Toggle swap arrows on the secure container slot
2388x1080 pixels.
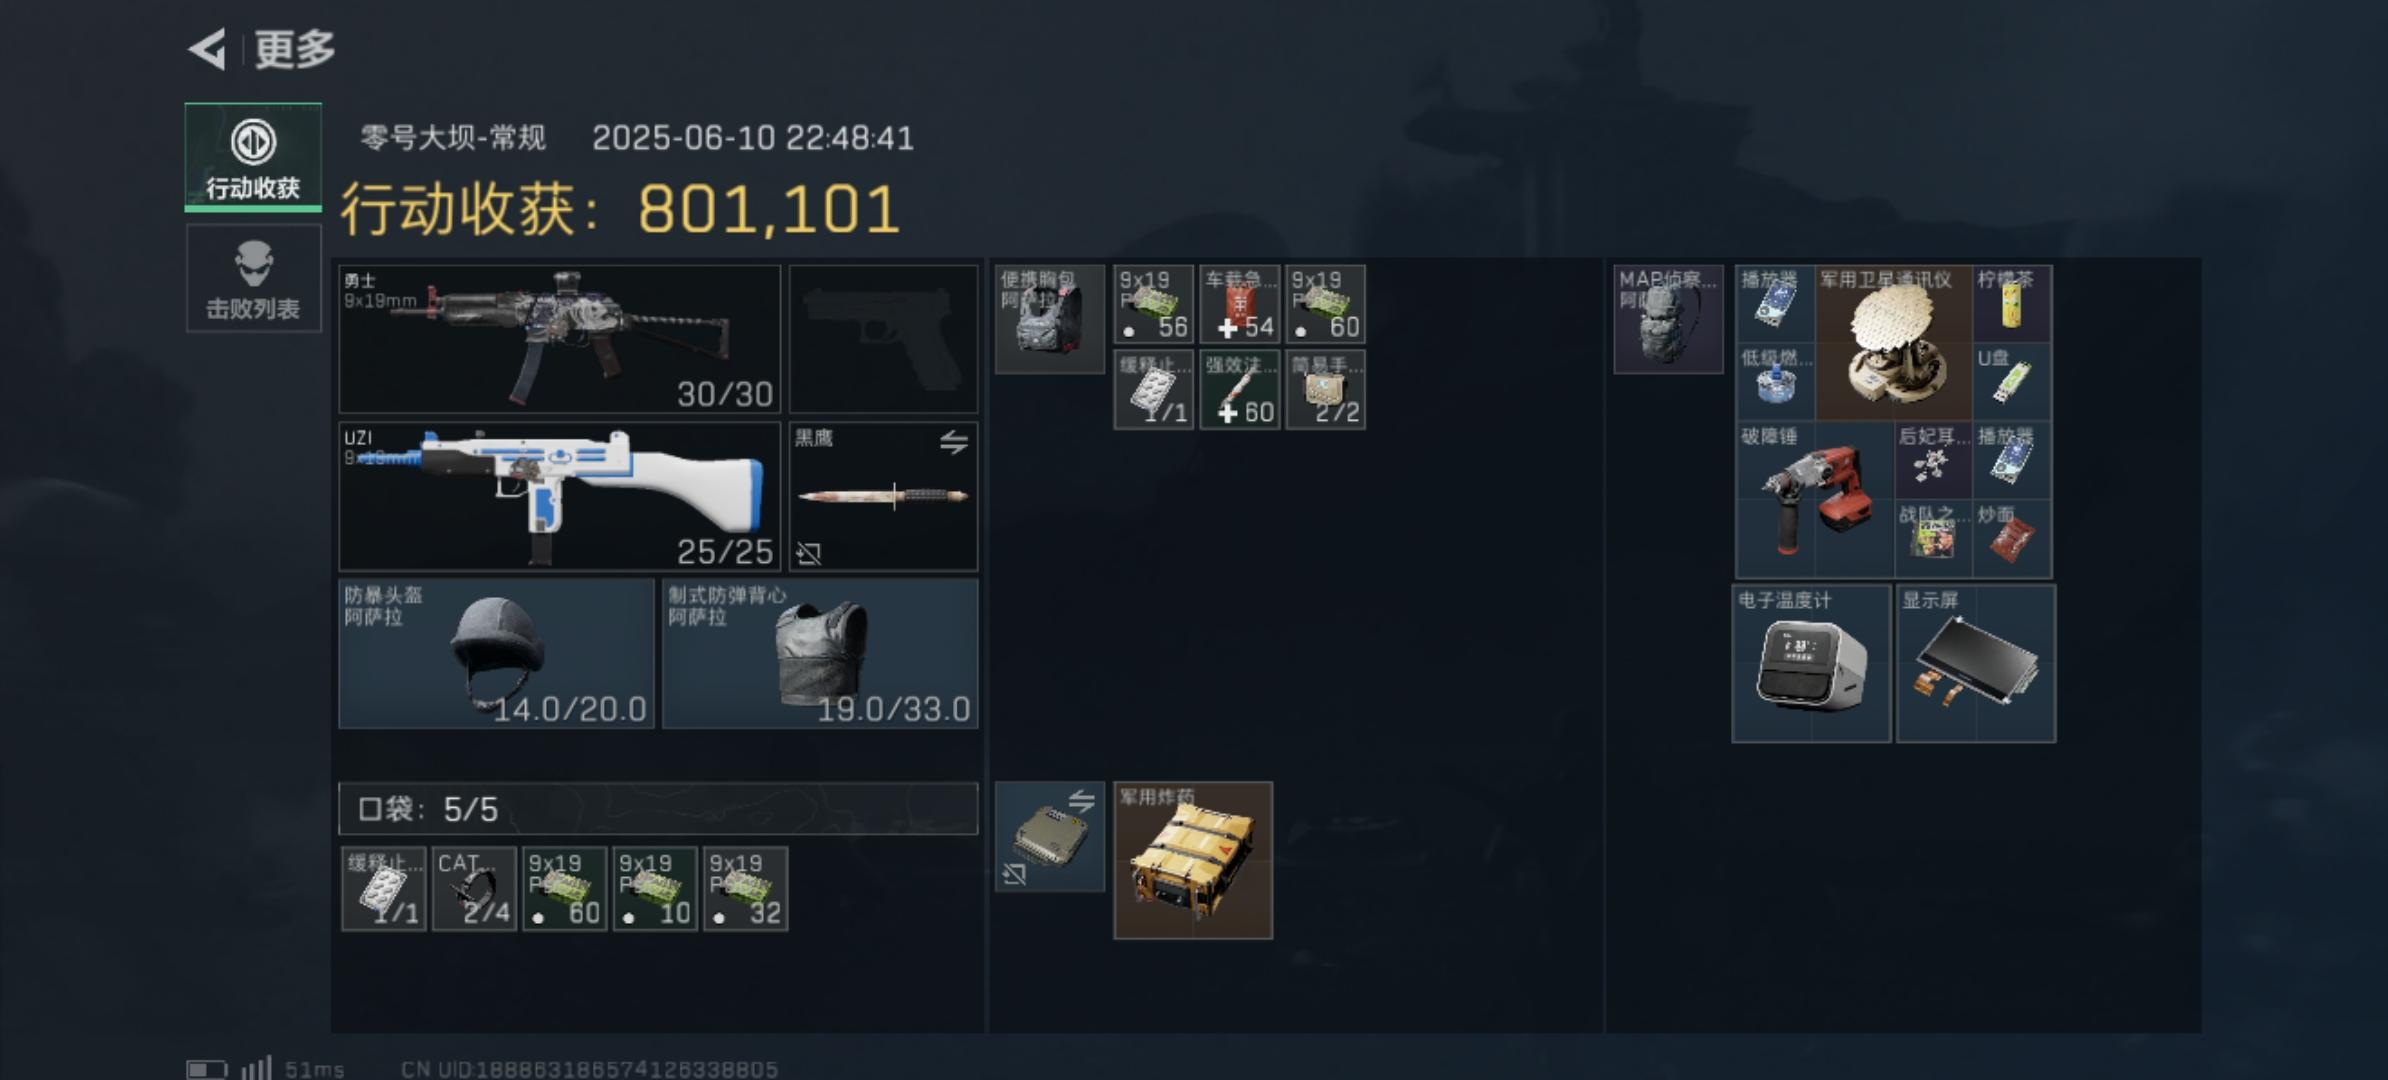click(x=1080, y=801)
